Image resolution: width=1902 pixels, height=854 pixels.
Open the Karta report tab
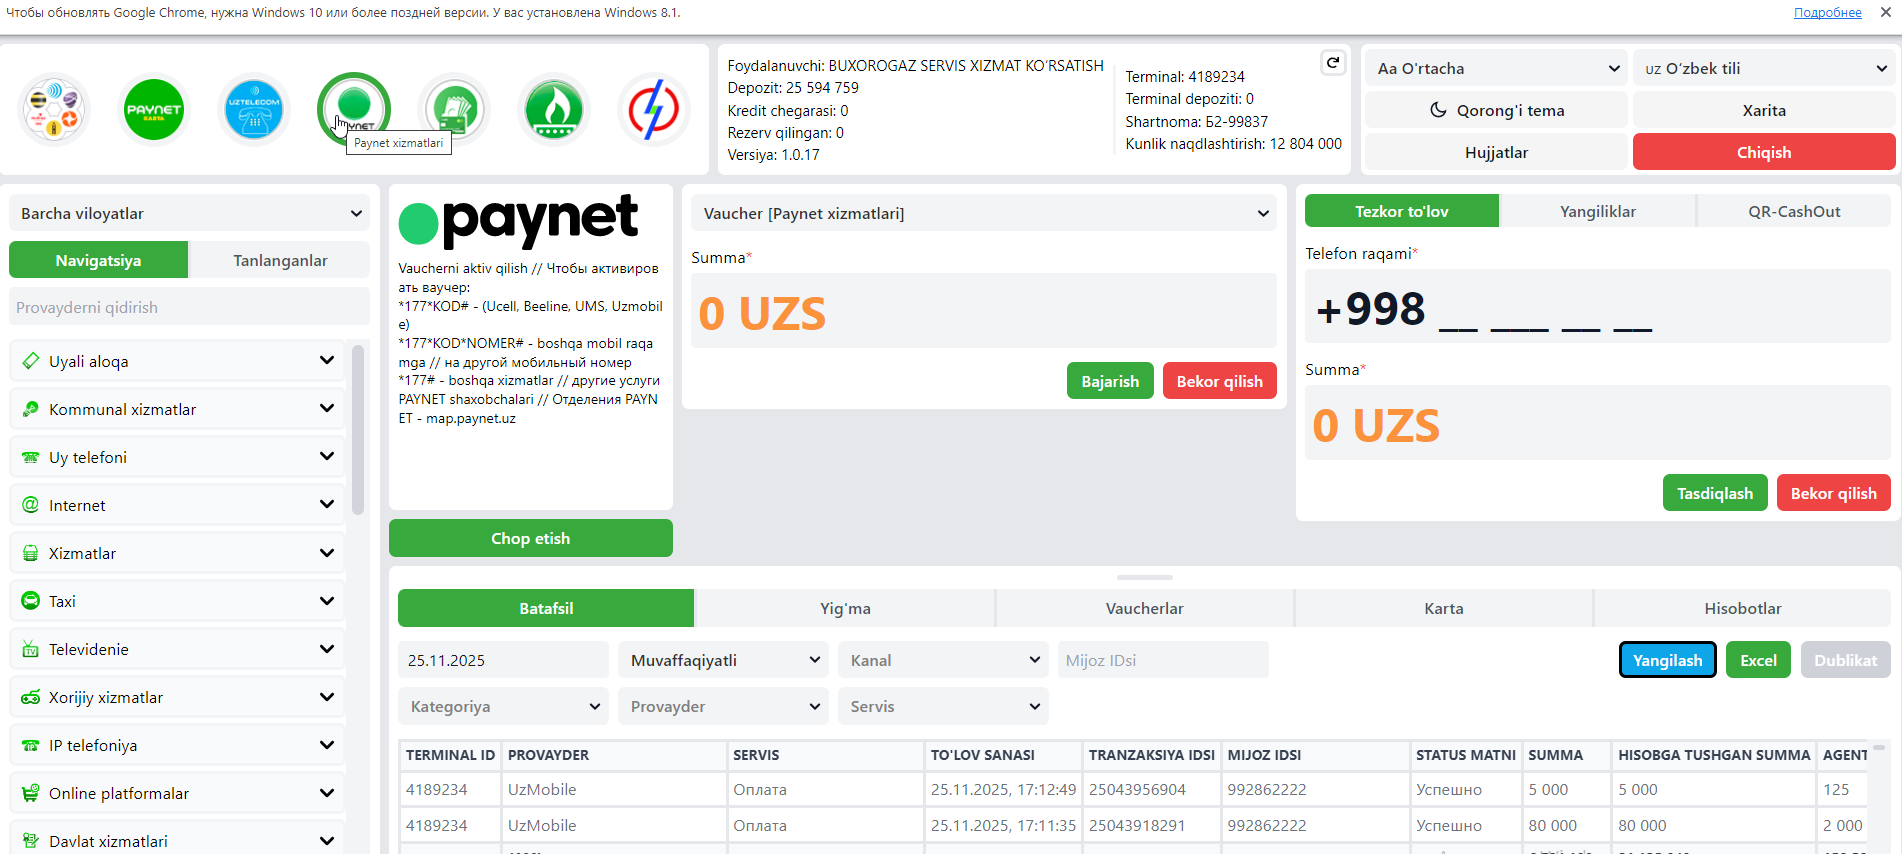(1443, 608)
